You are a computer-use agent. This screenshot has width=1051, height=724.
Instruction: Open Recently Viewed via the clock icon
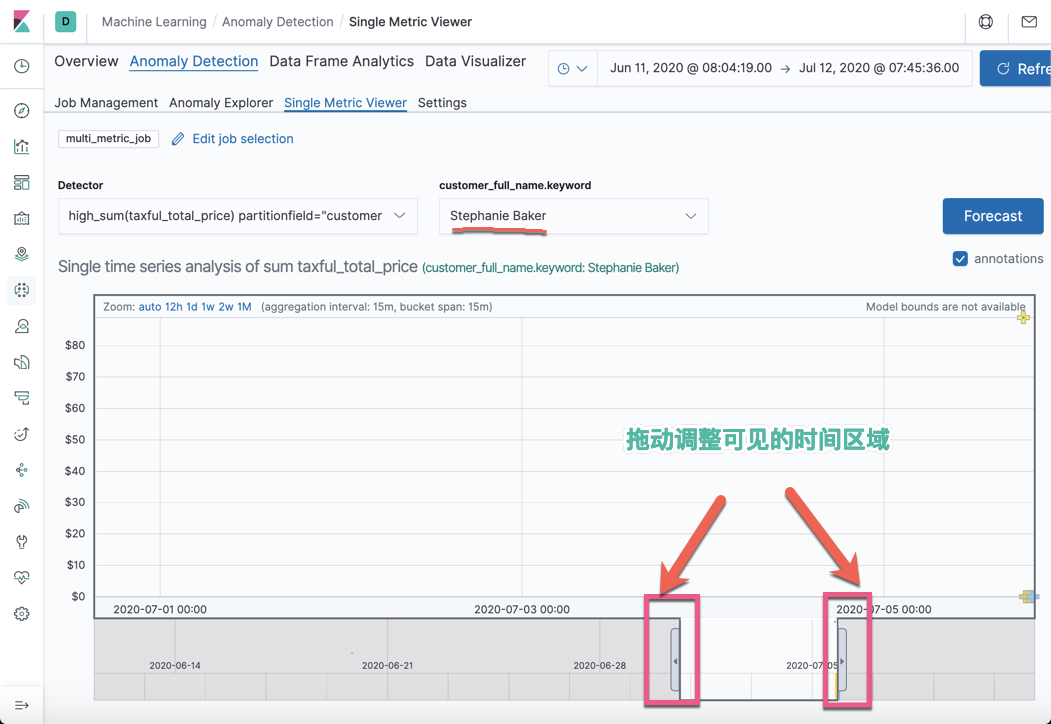point(22,66)
